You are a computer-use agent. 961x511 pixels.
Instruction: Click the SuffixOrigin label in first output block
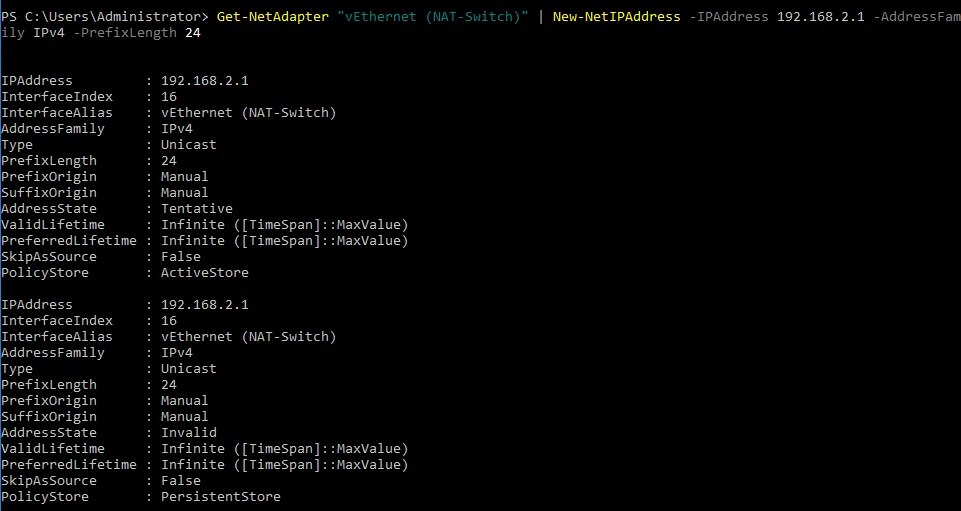[x=48, y=193]
